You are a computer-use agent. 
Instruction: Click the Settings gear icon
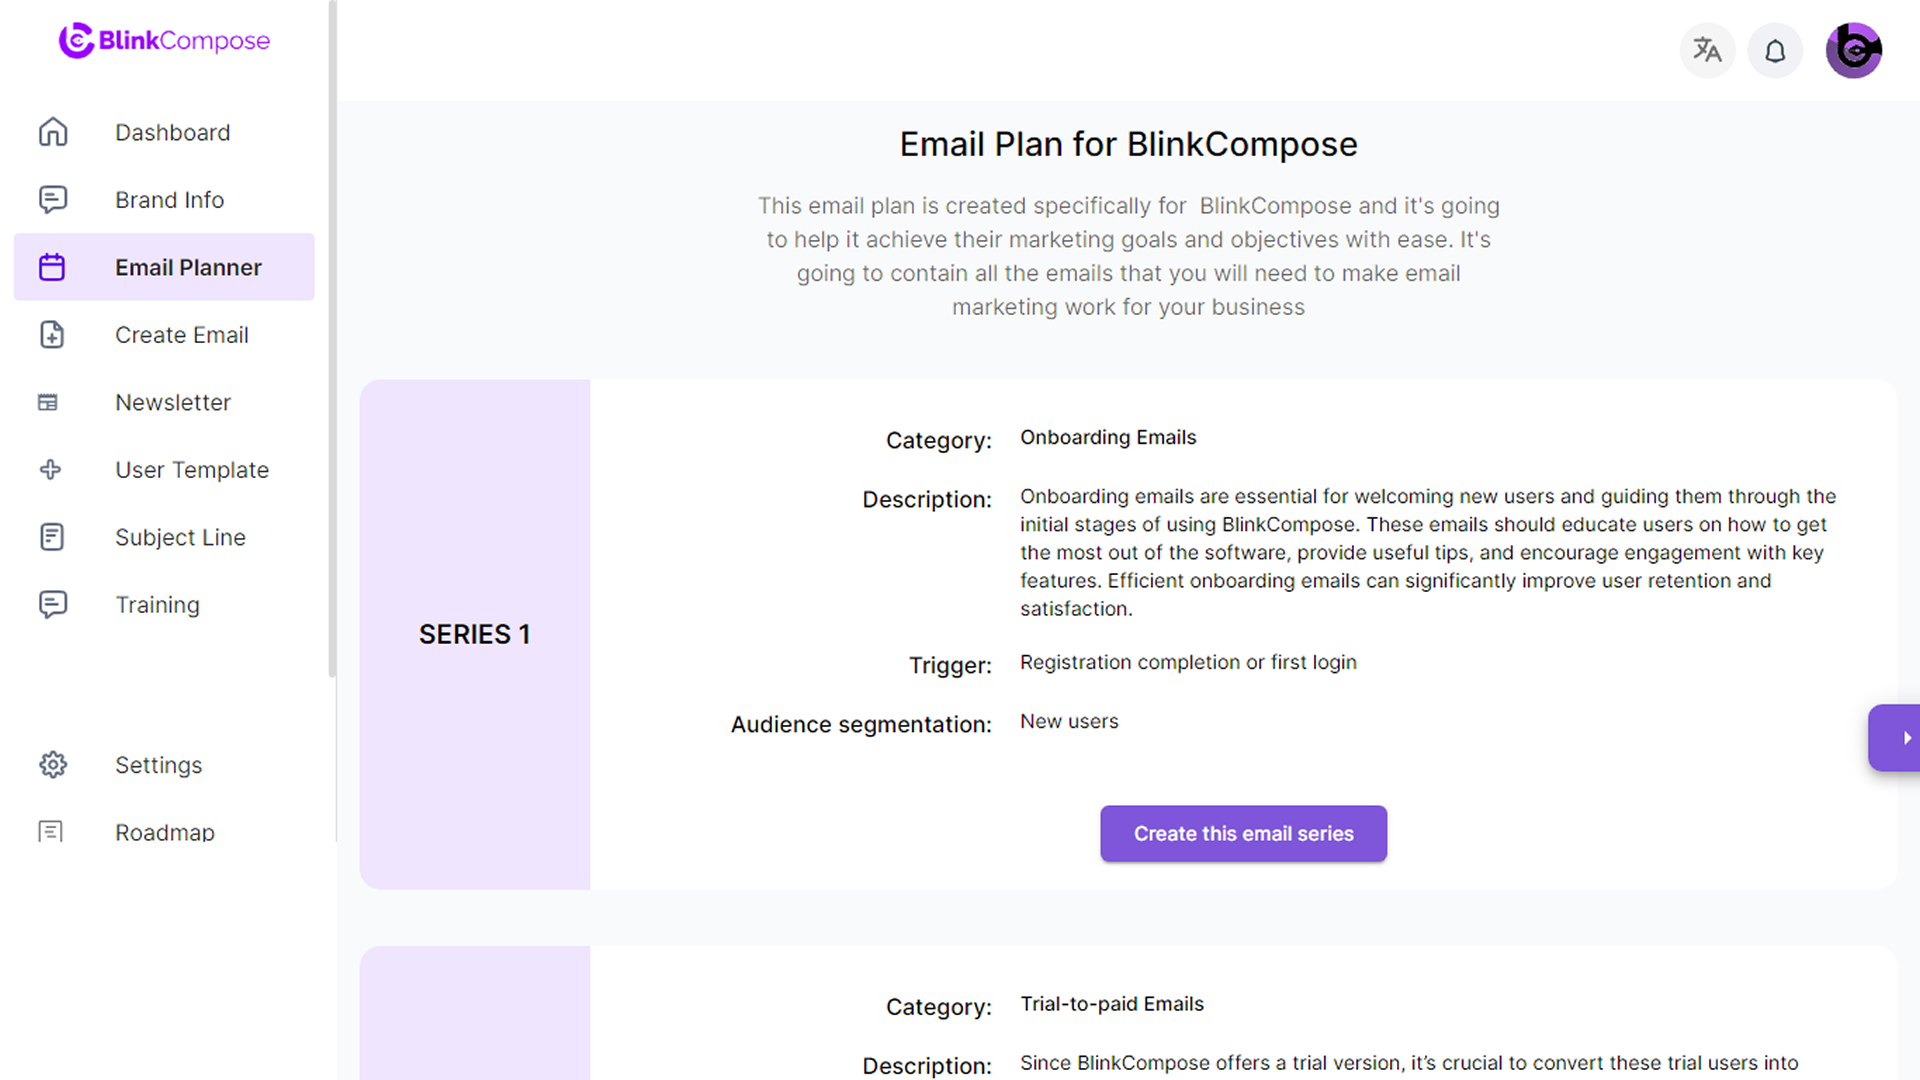(53, 765)
